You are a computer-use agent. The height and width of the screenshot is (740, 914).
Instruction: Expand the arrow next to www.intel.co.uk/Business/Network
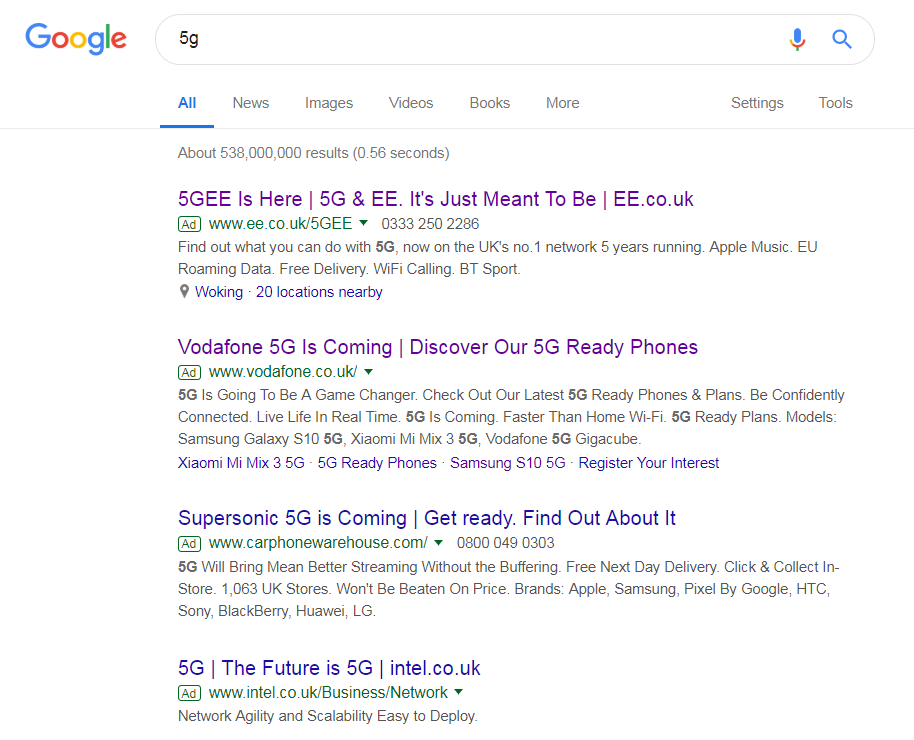pyautogui.click(x=459, y=692)
